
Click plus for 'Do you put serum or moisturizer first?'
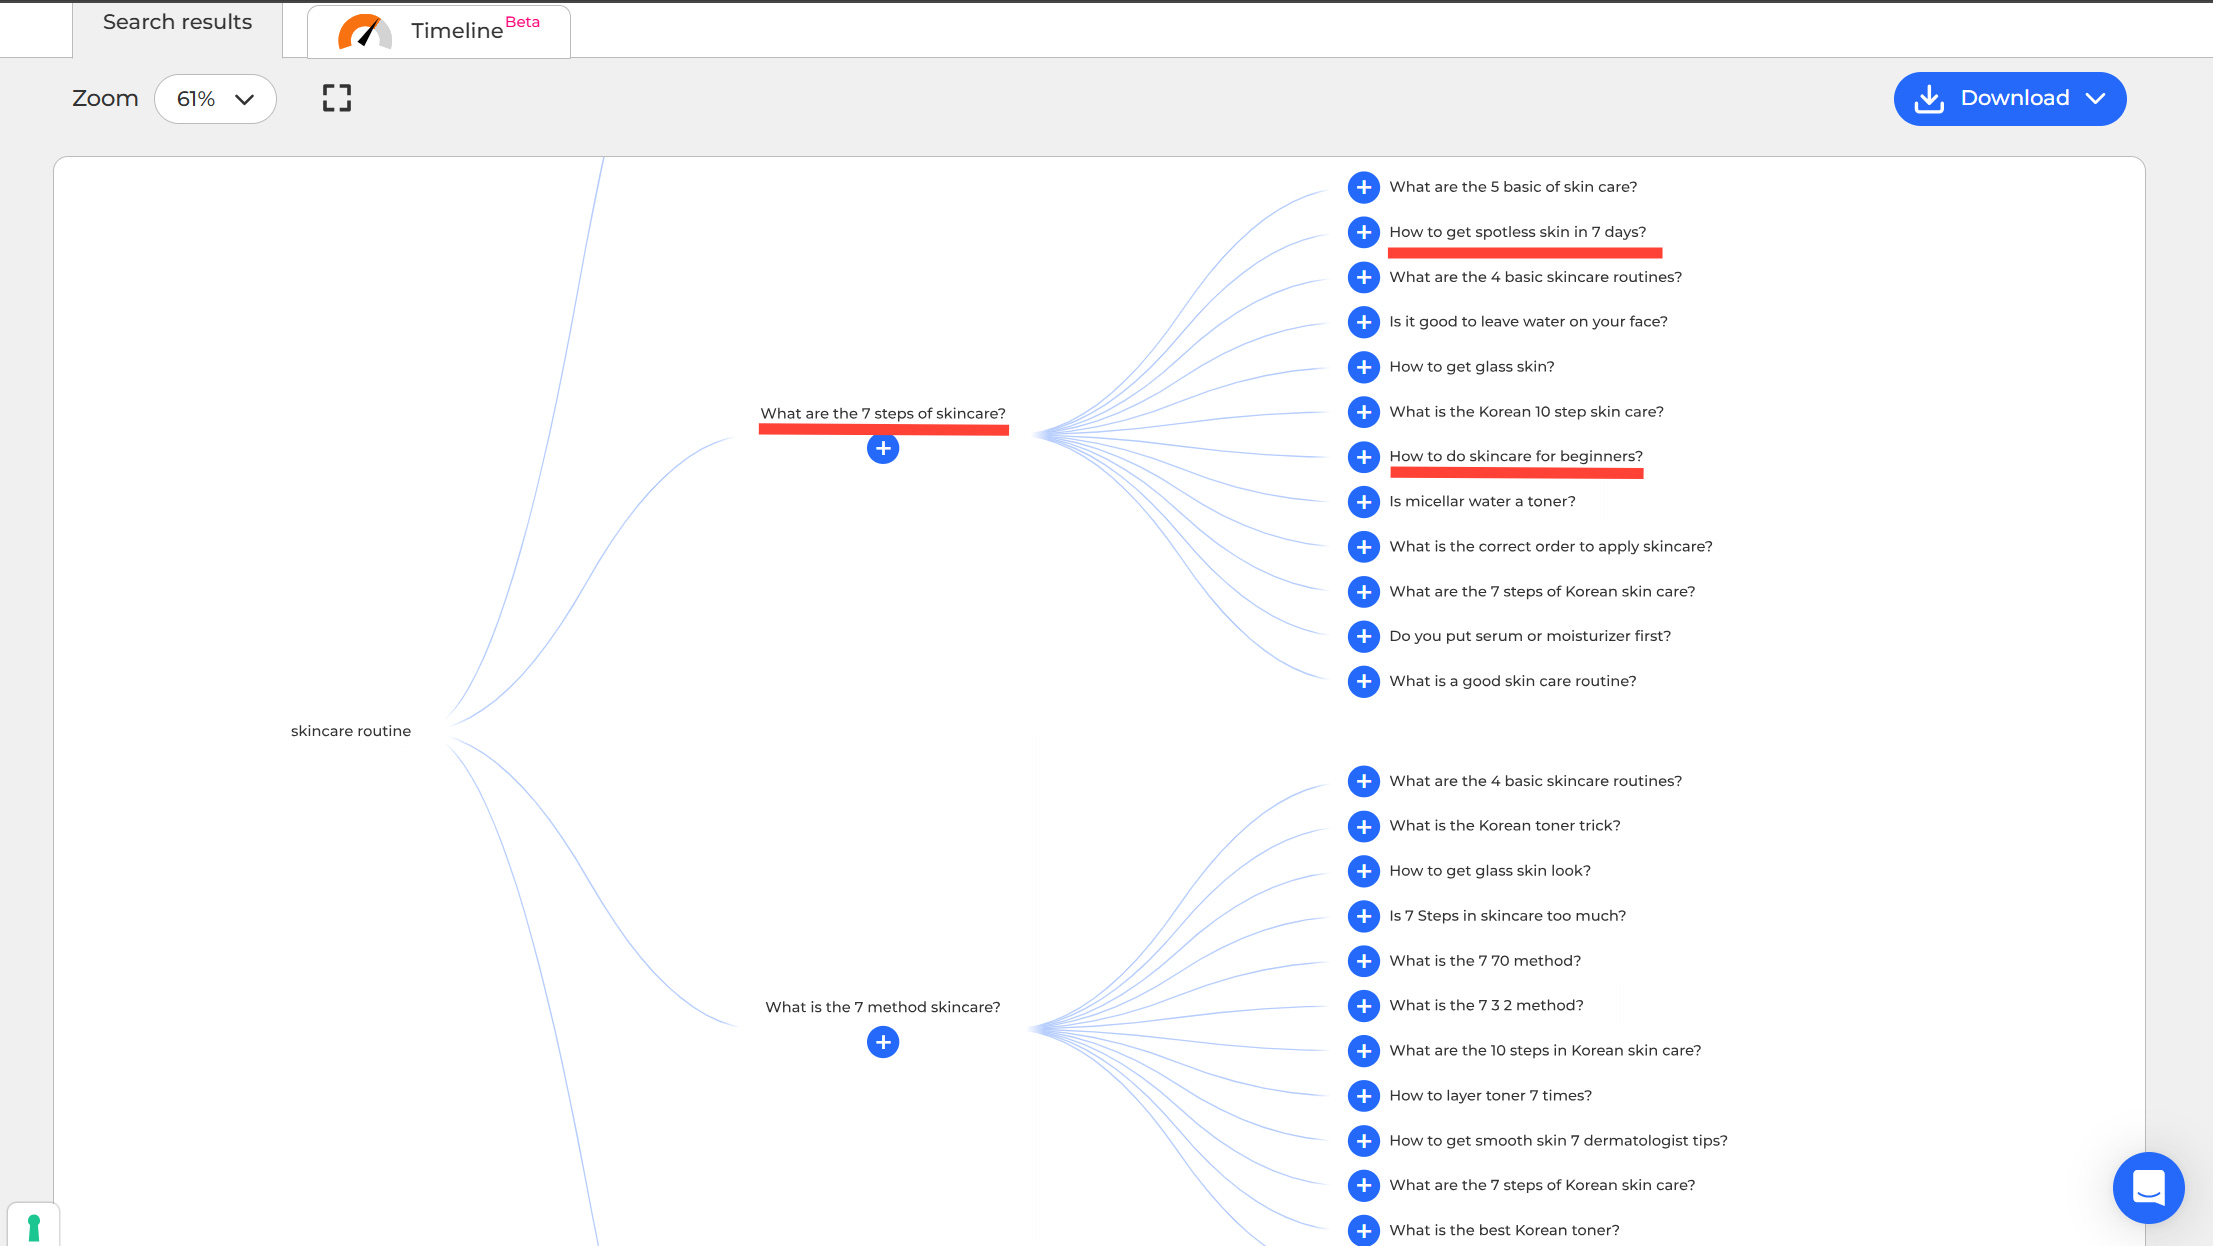tap(1363, 636)
